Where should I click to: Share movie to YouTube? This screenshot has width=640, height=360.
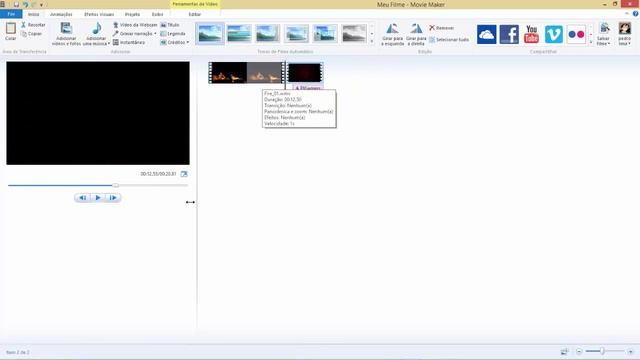531,34
